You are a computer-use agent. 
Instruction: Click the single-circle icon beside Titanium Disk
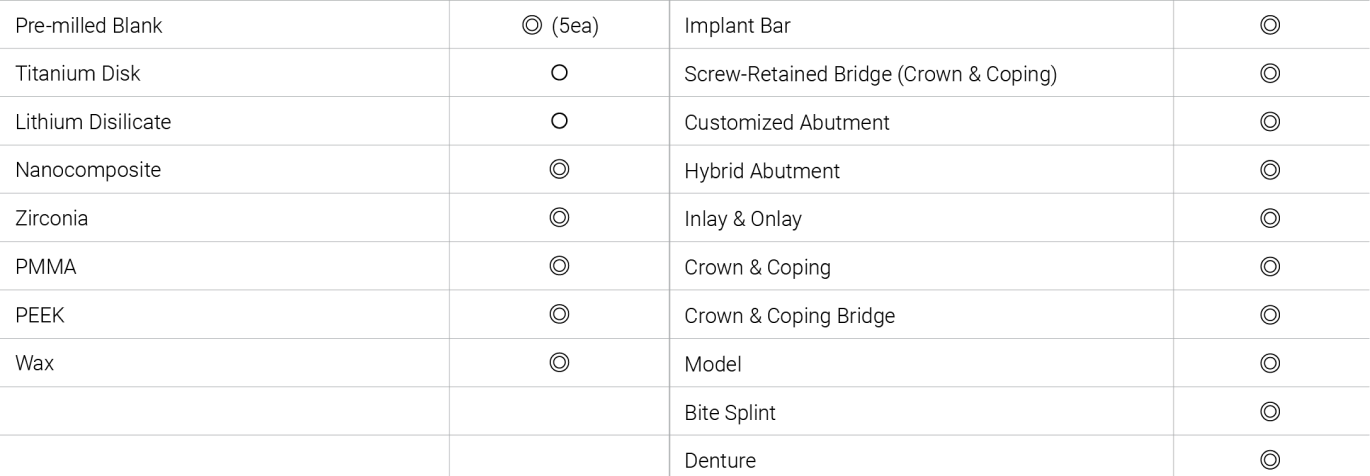[x=559, y=73]
